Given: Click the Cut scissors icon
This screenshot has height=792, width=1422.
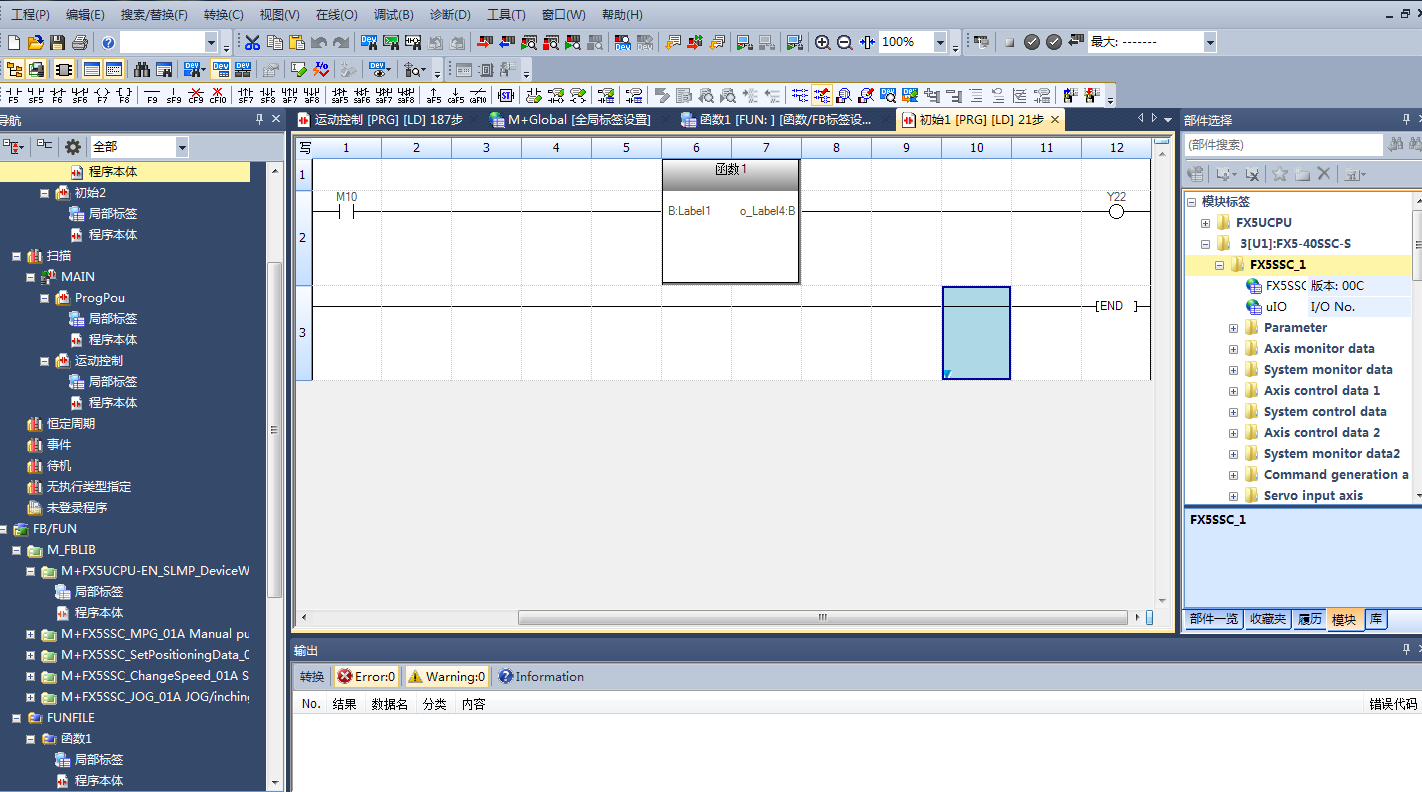Looking at the screenshot, I should tap(252, 42).
